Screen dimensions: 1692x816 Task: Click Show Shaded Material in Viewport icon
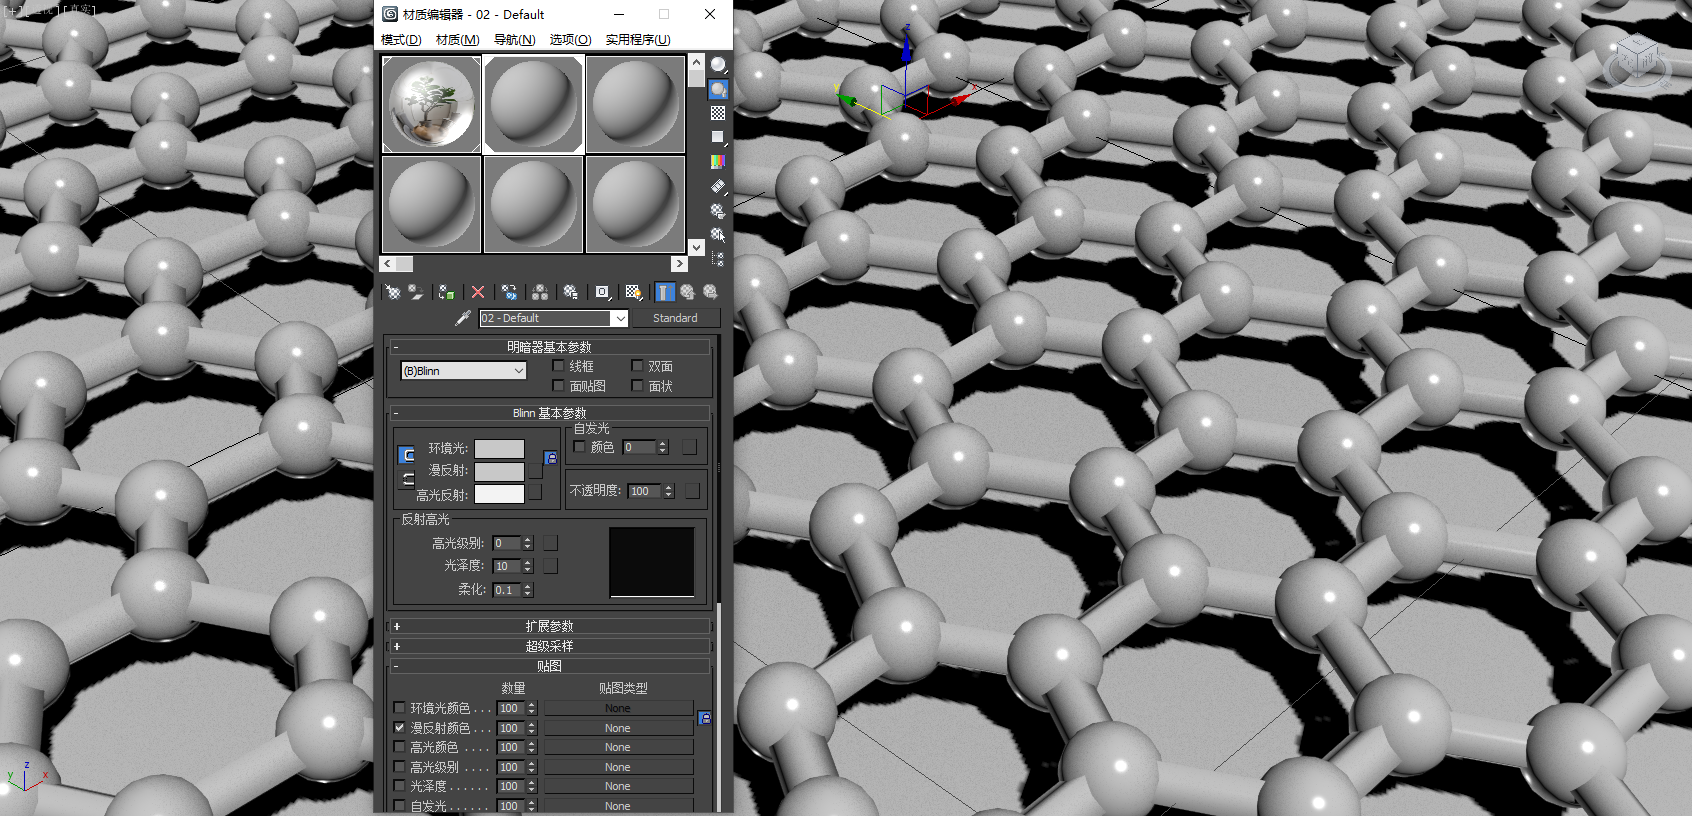click(634, 292)
